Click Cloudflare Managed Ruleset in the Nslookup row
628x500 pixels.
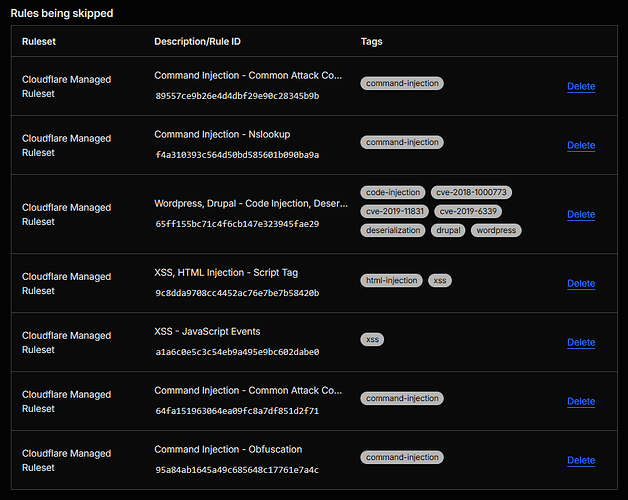coord(66,145)
